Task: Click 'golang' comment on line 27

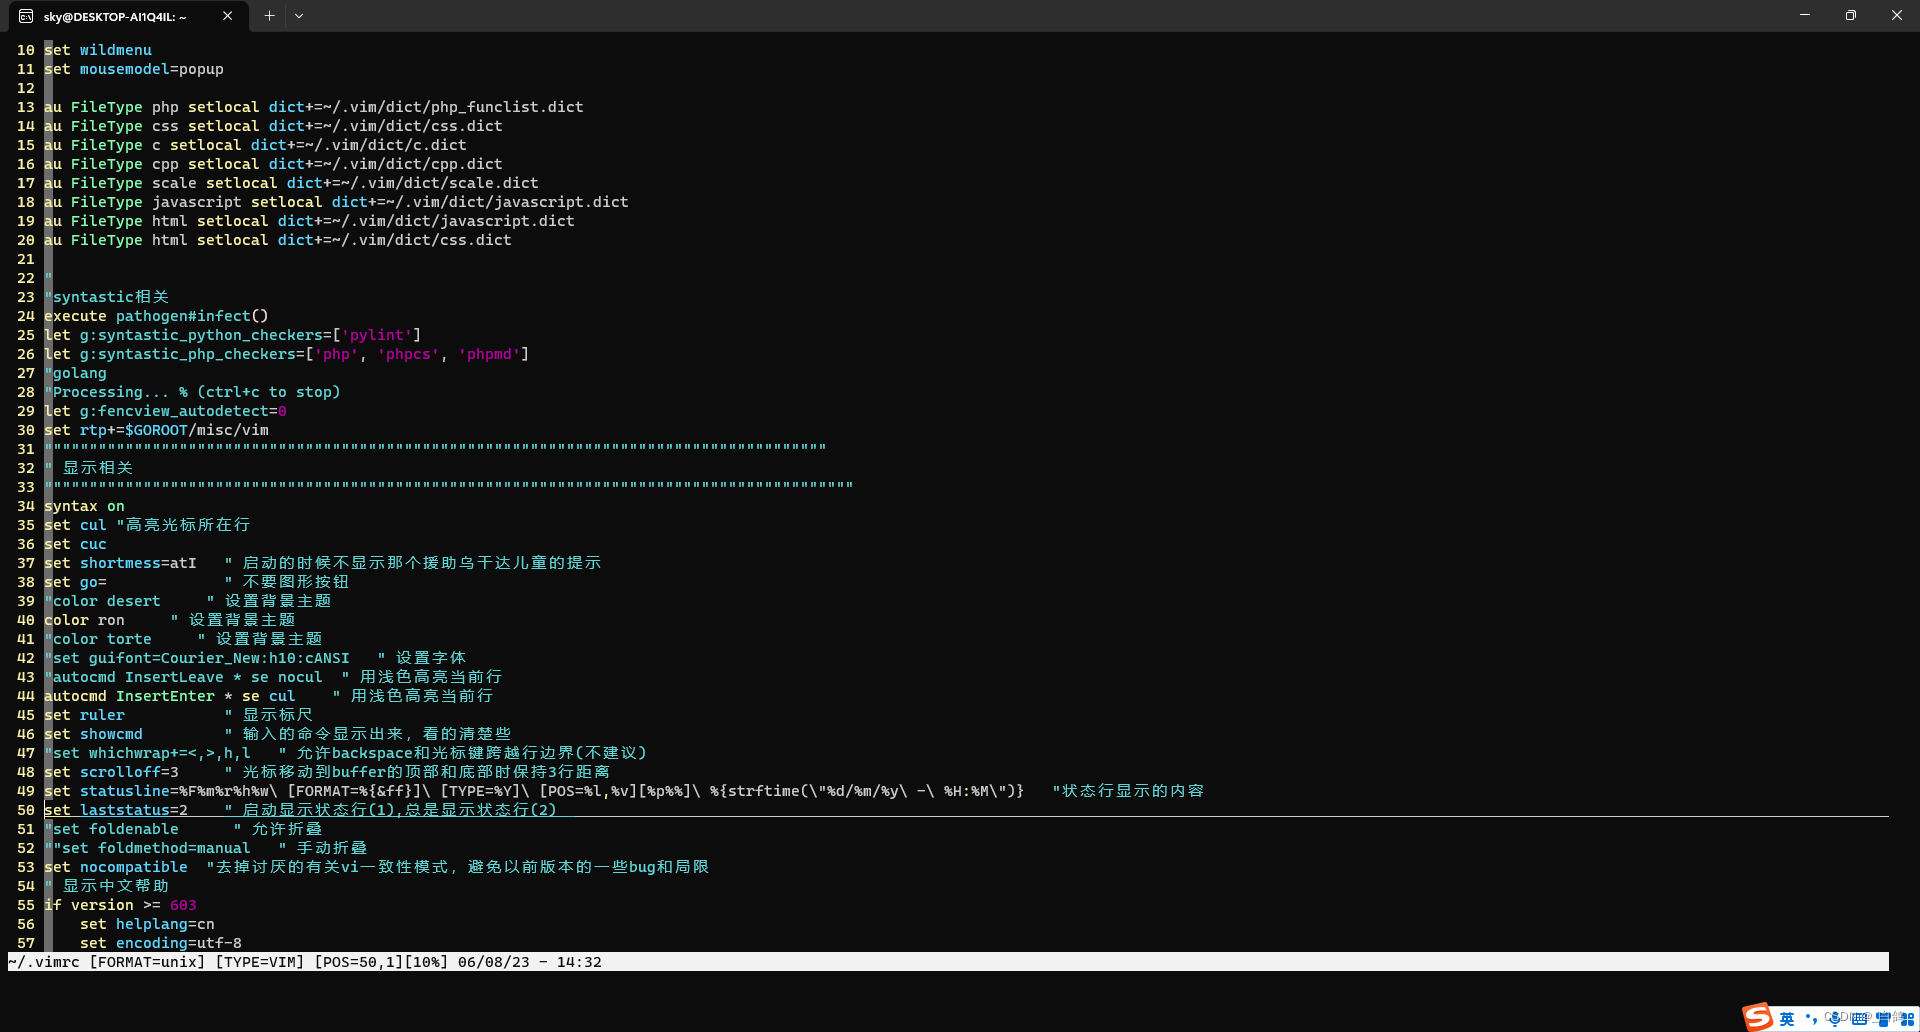Action: pyautogui.click(x=75, y=373)
